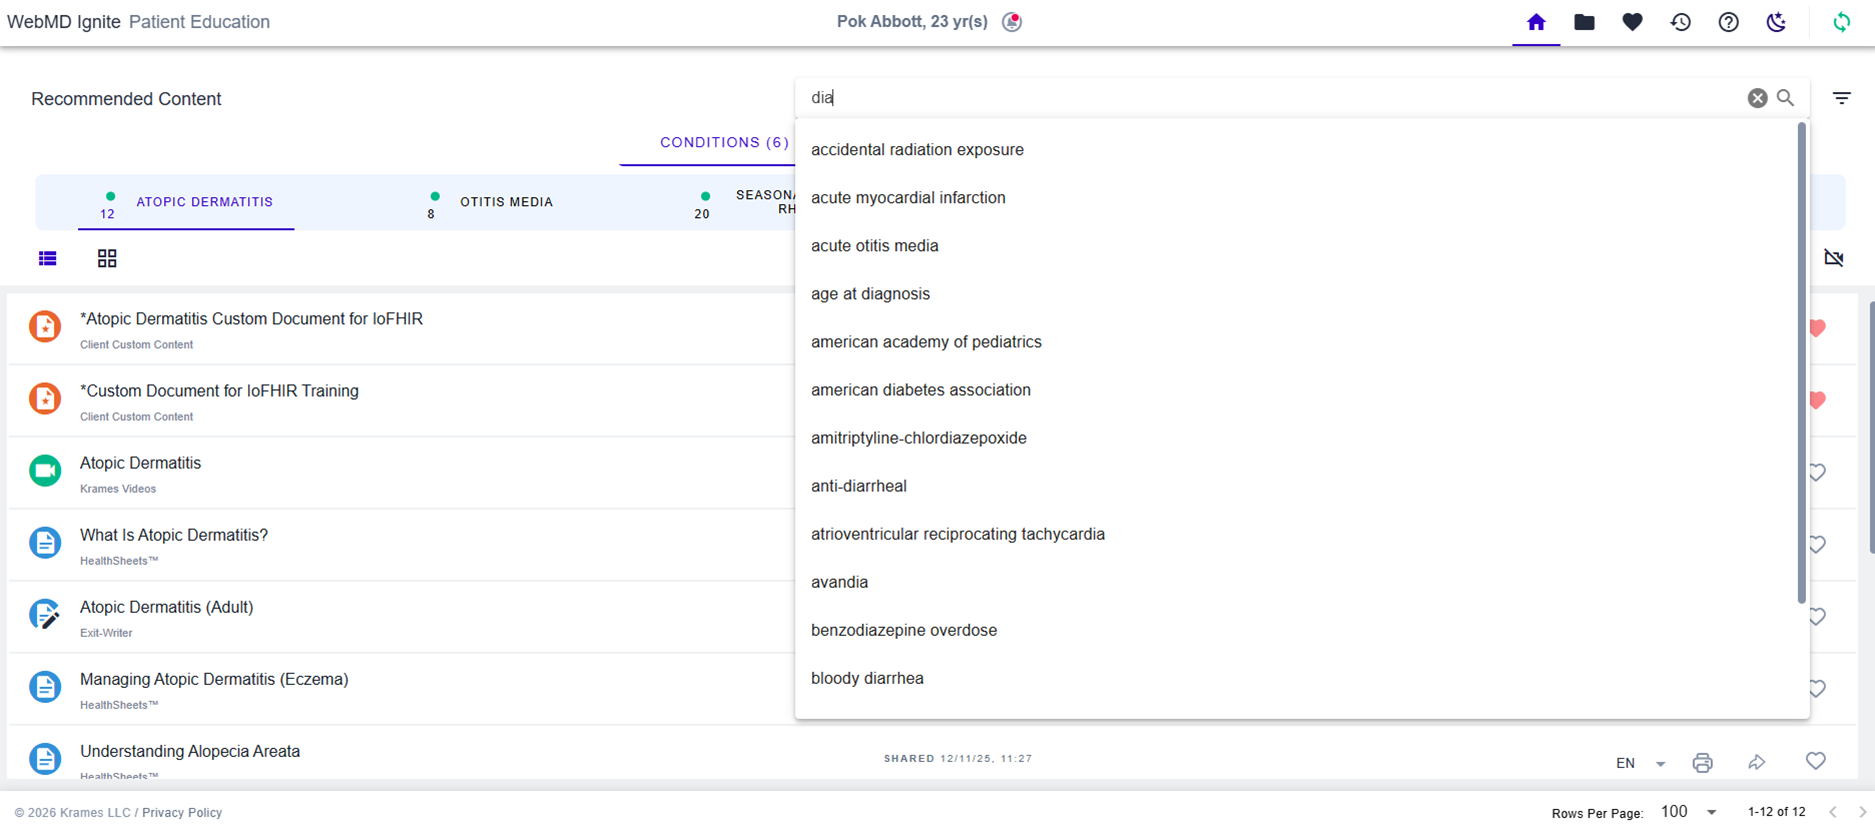Click the search magnifier icon
Screen dimensions: 1875x828
(x=1786, y=98)
